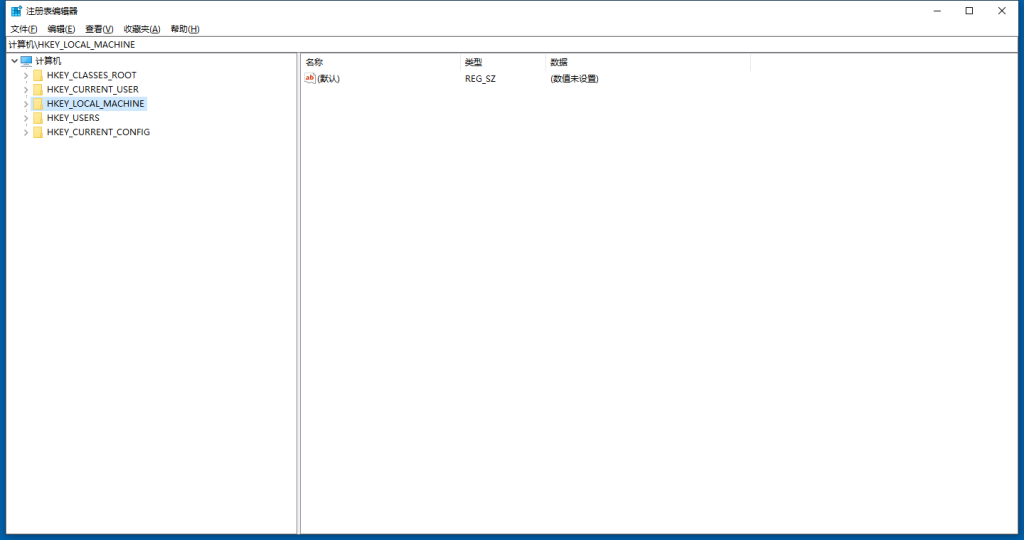Open the 查看(V) menu
Screen dimensions: 1024x540
pyautogui.click(x=99, y=29)
